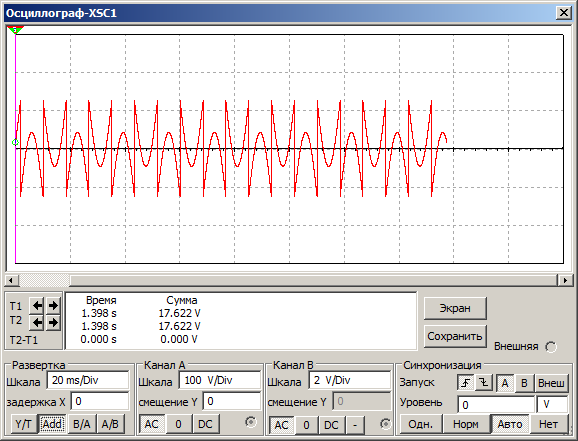This screenshot has width=578, height=441.
Task: Click the задержка X input field
Action: [x=100, y=401]
